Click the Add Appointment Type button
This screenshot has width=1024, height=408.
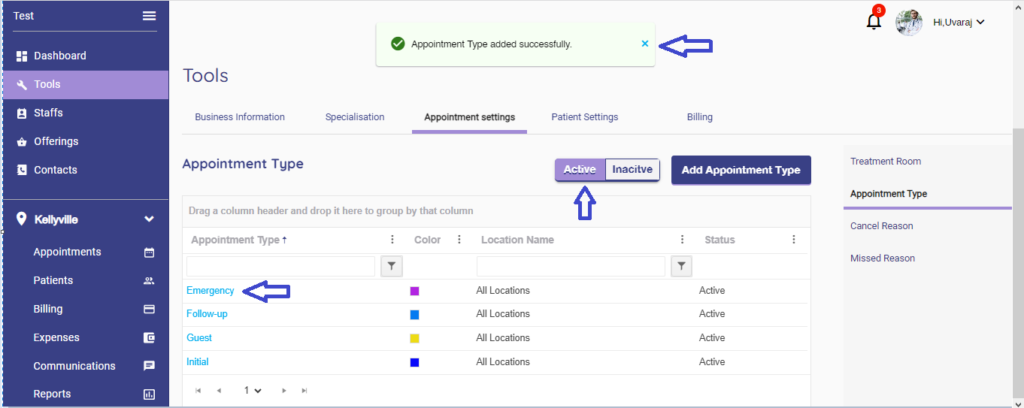click(x=740, y=170)
